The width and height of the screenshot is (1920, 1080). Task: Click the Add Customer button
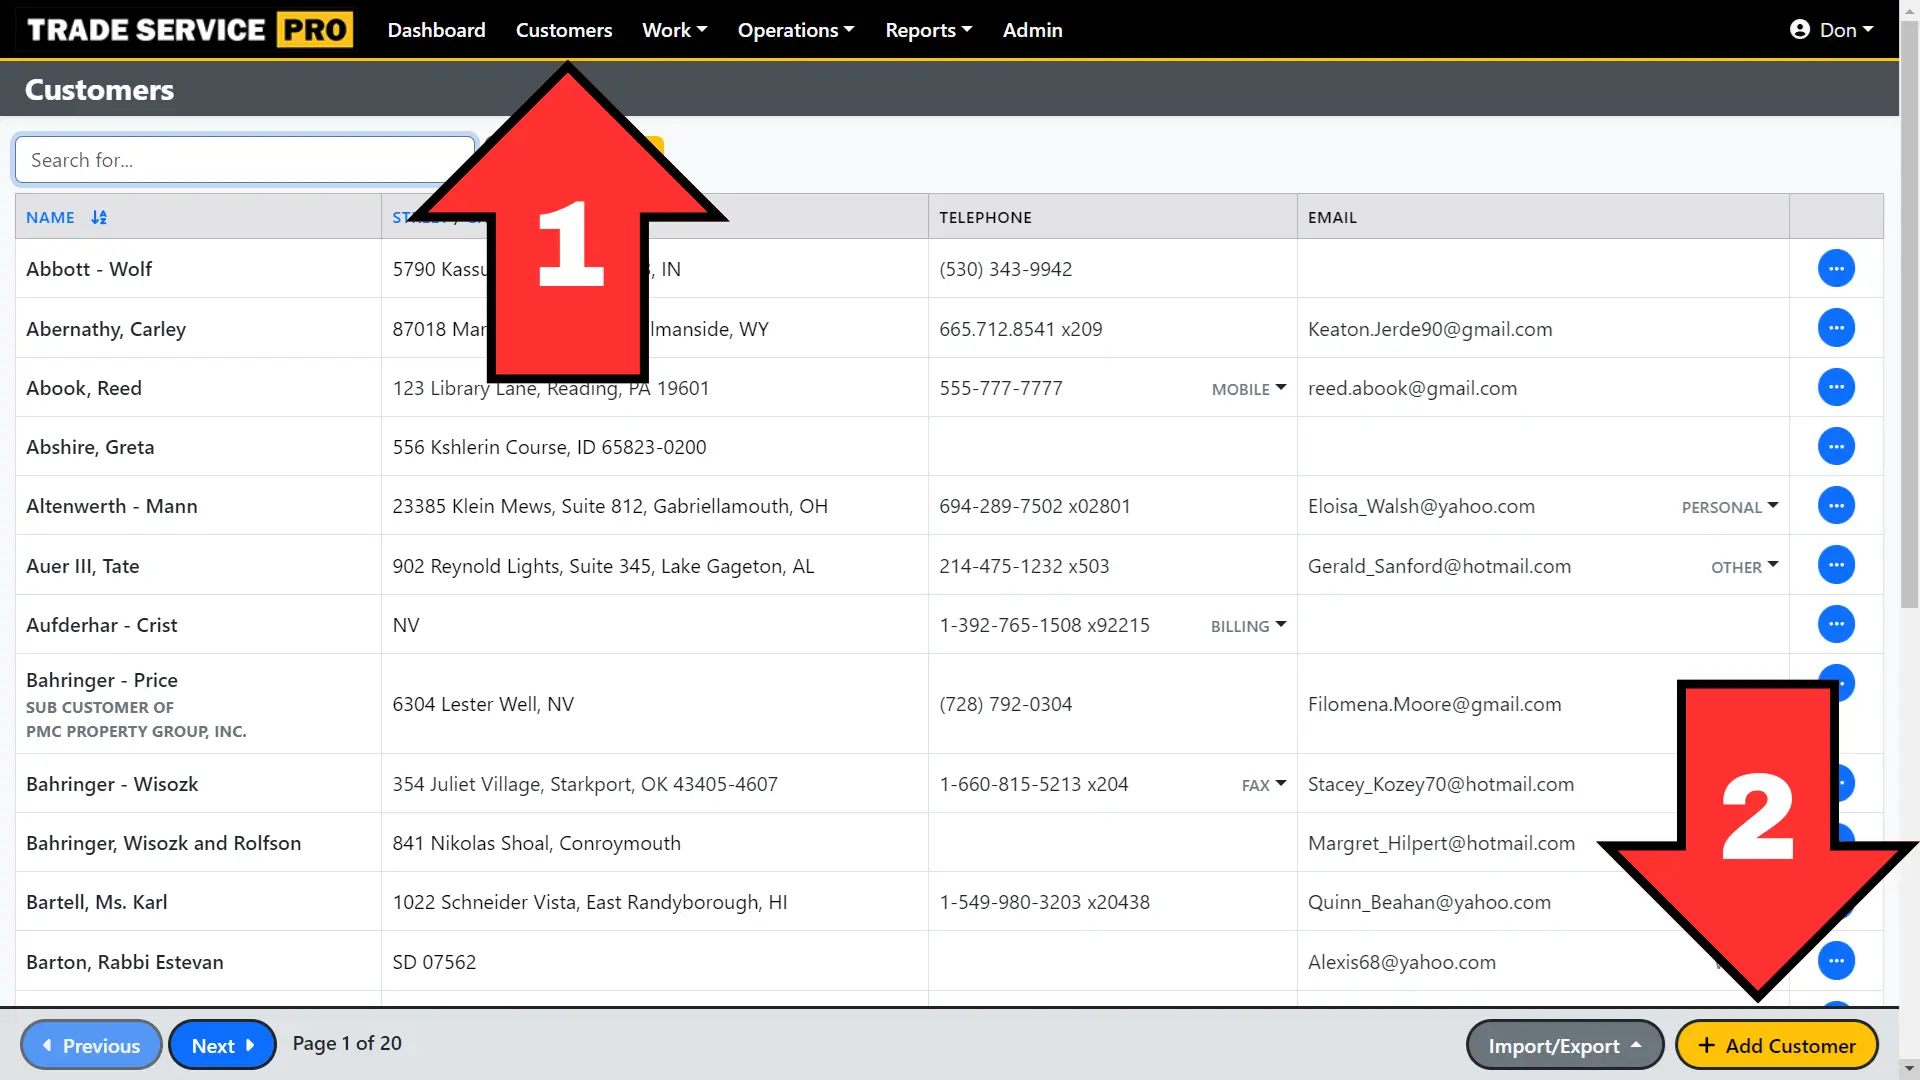point(1776,1044)
